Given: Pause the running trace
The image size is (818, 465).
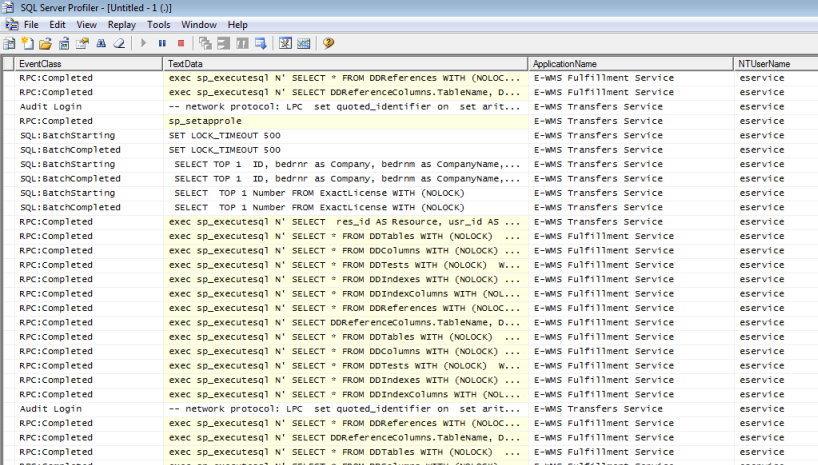Looking at the screenshot, I should click(162, 43).
